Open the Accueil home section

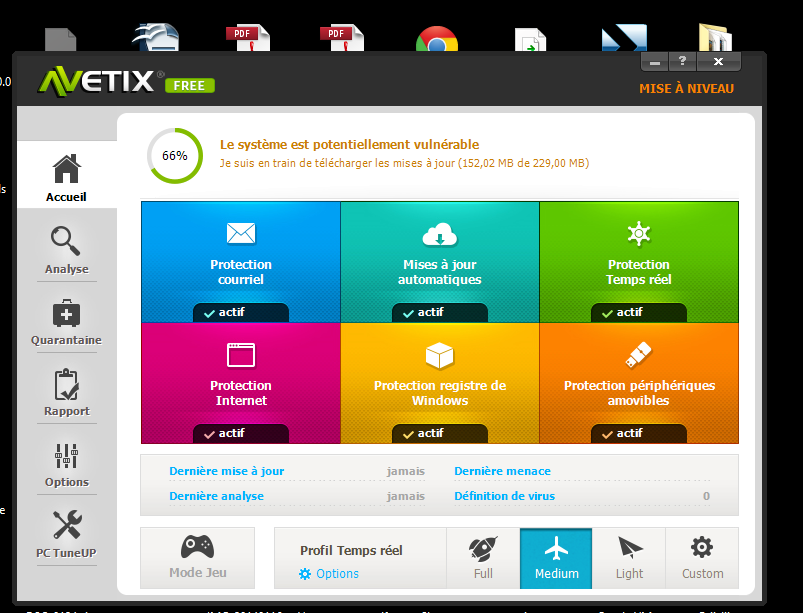[67, 175]
